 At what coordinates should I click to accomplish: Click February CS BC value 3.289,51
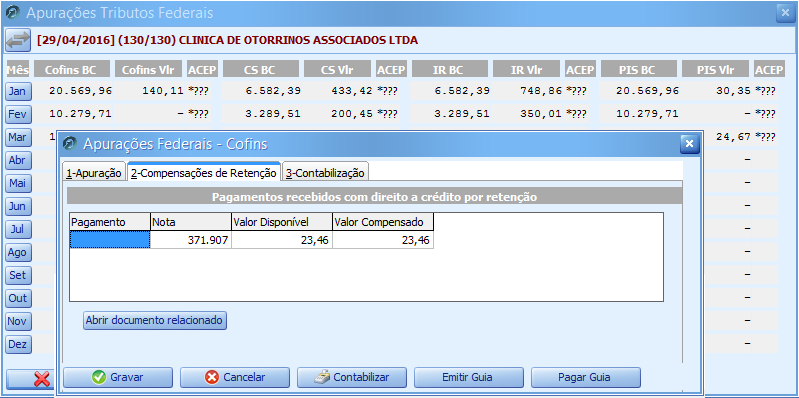[x=273, y=114]
